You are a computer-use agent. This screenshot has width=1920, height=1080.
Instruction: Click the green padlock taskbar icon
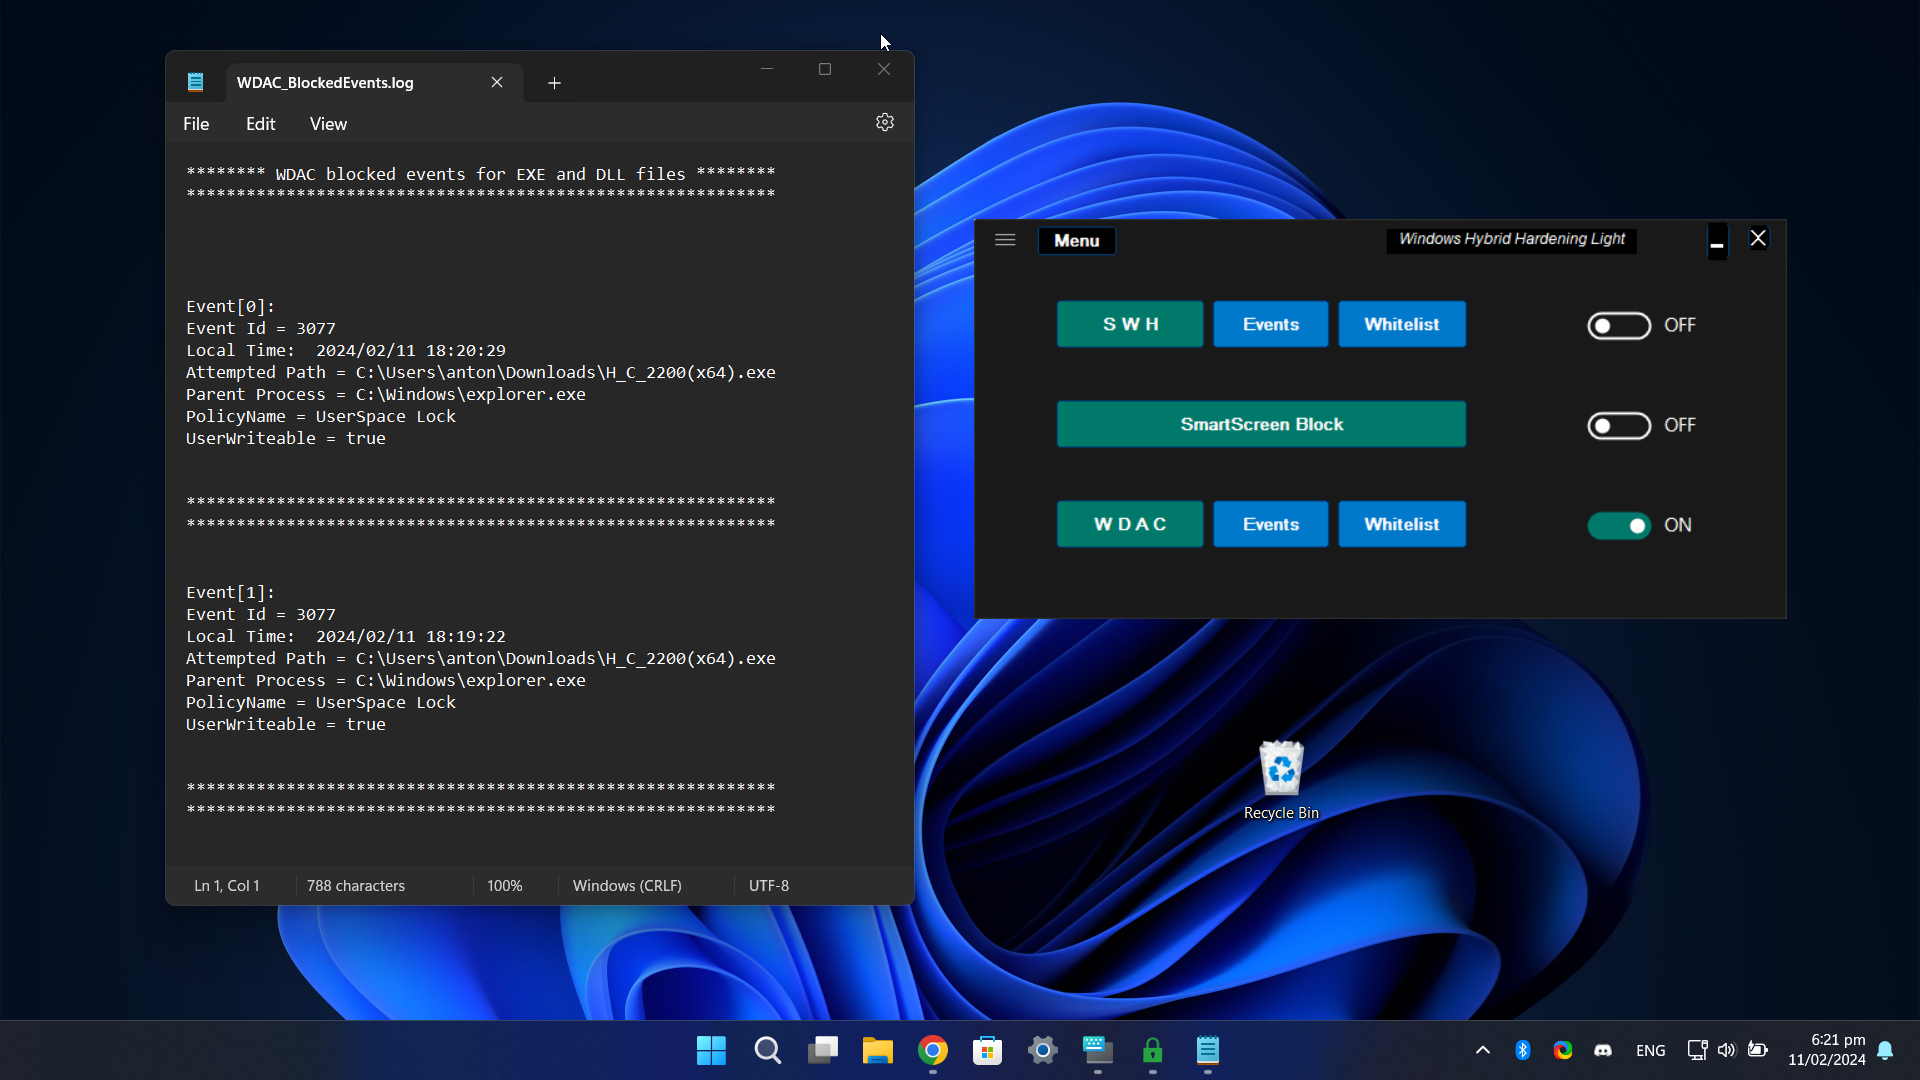1152,1050
